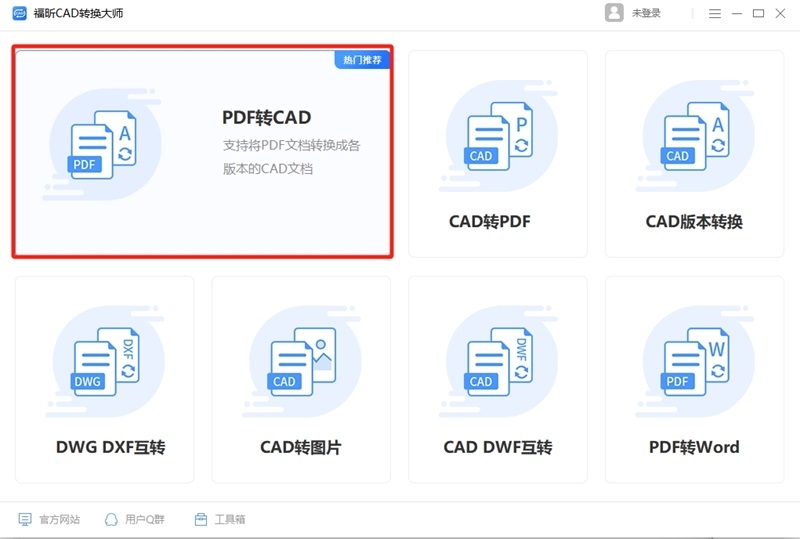800x539 pixels.
Task: Click the 热门推荐 badge
Action: coord(362,60)
